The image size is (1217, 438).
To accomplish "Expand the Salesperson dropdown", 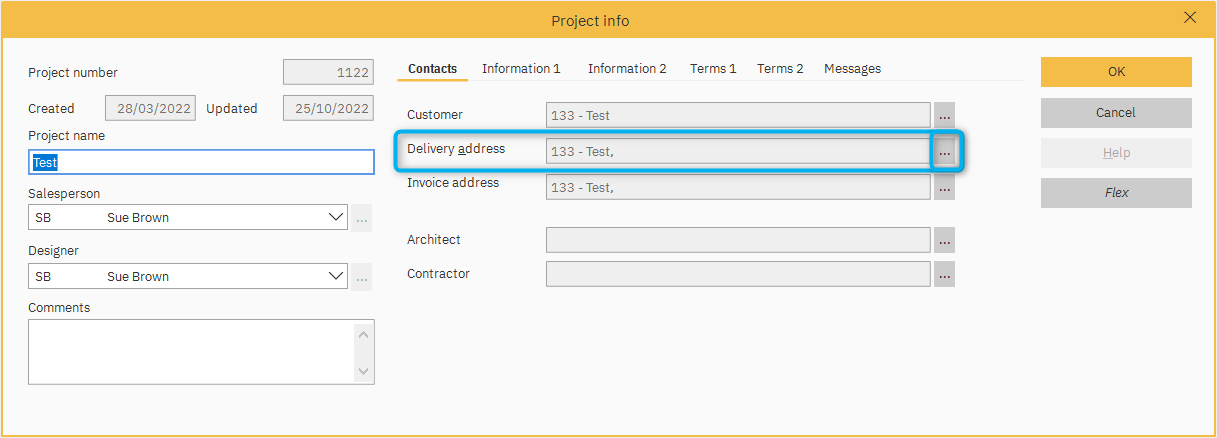I will (335, 217).
